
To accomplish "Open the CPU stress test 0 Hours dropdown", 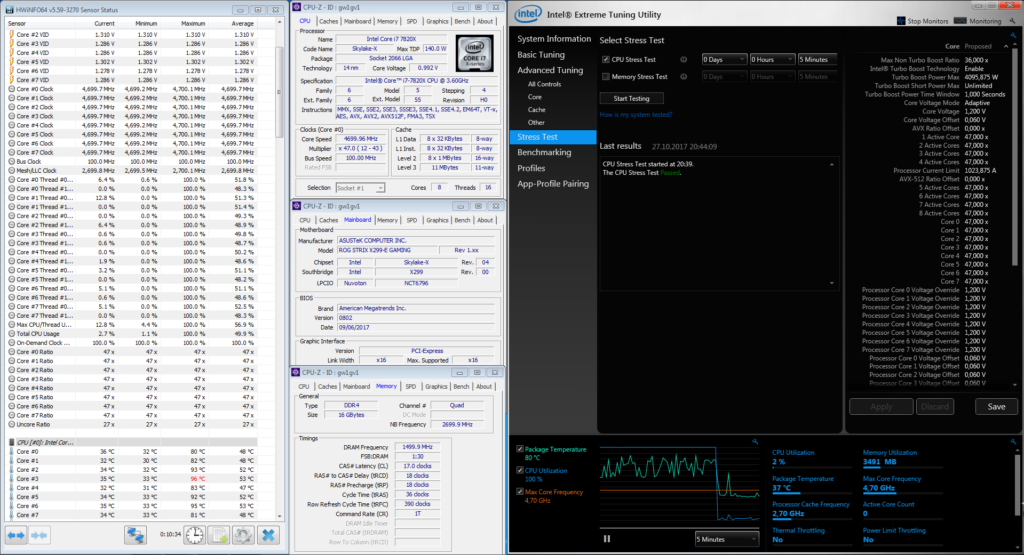I will click(772, 59).
